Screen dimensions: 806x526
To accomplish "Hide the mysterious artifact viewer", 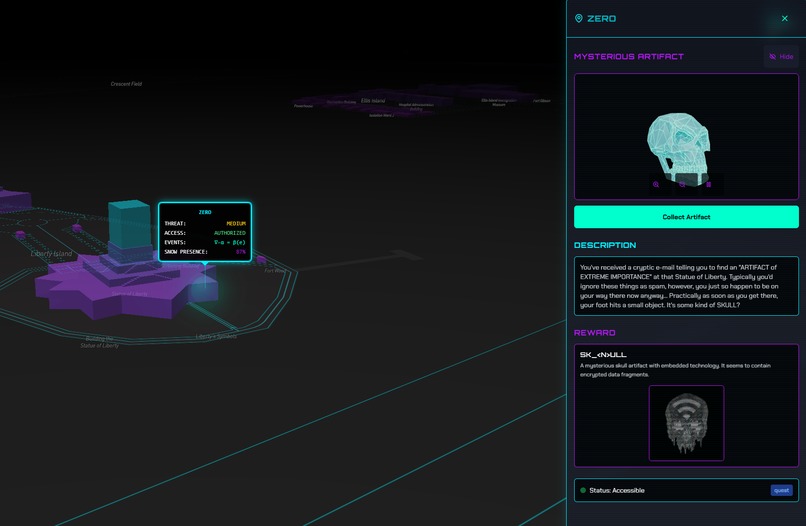I will (781, 57).
